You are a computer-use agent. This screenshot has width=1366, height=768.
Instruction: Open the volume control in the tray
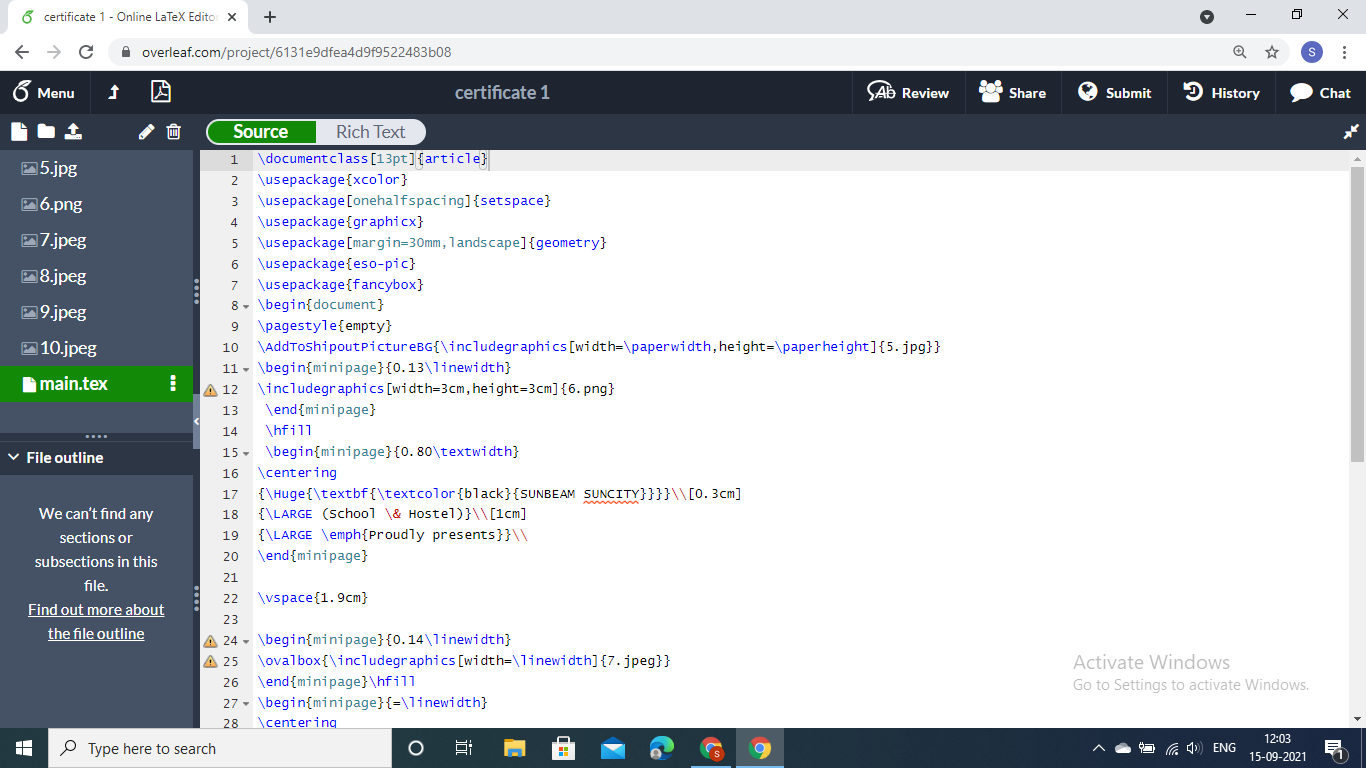pos(1193,748)
